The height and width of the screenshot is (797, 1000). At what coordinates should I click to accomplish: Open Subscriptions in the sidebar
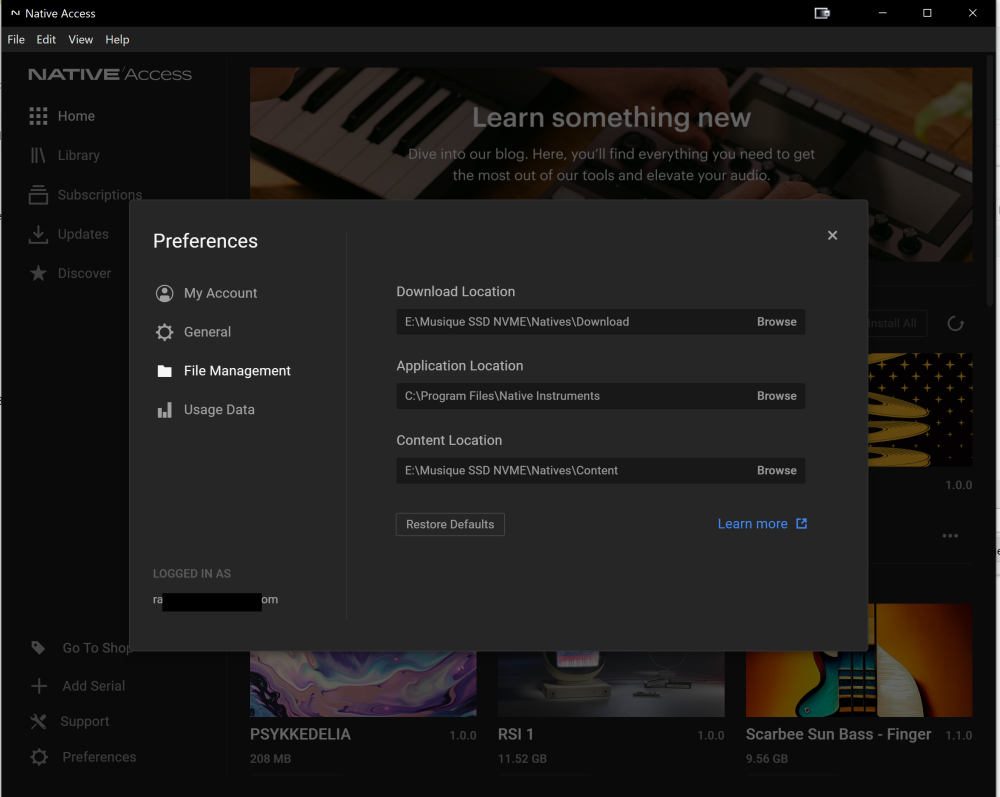[99, 194]
